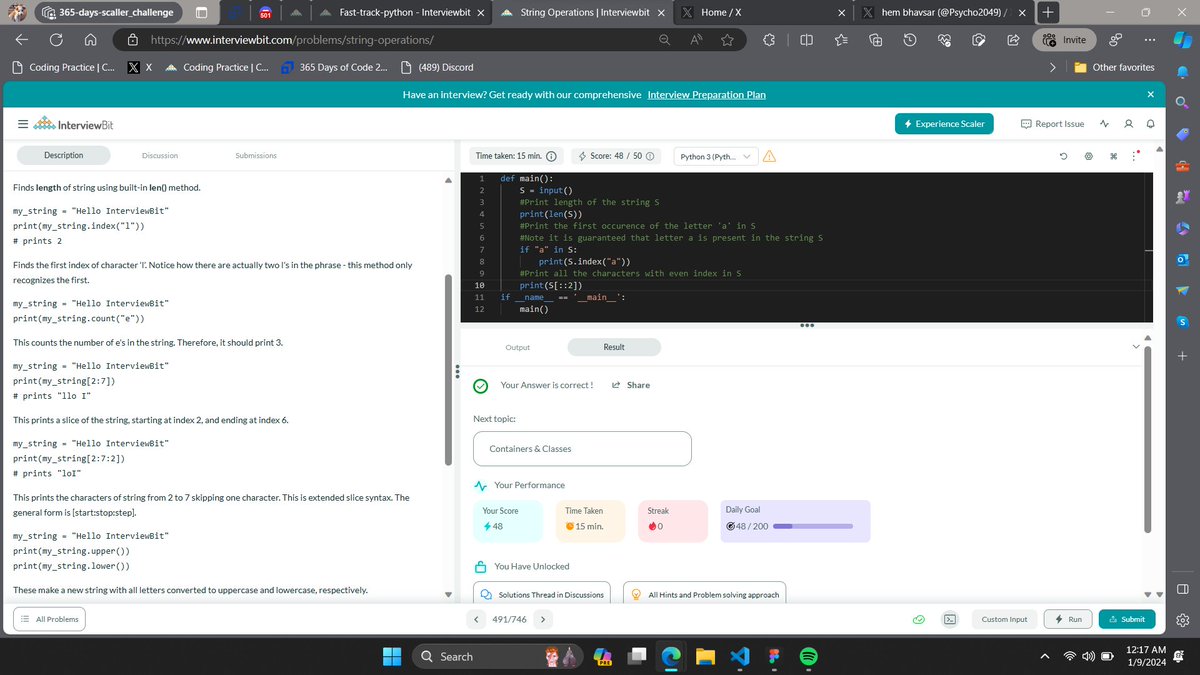Viewport: 1200px width, 675px height.
Task: Collapse the result panel chevron
Action: coord(1135,347)
